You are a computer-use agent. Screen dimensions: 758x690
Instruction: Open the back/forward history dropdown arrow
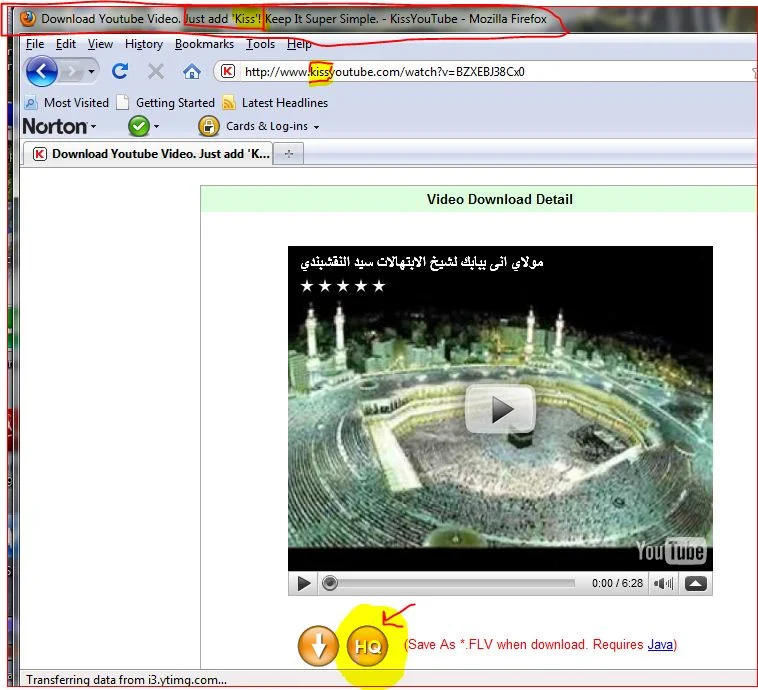(92, 72)
